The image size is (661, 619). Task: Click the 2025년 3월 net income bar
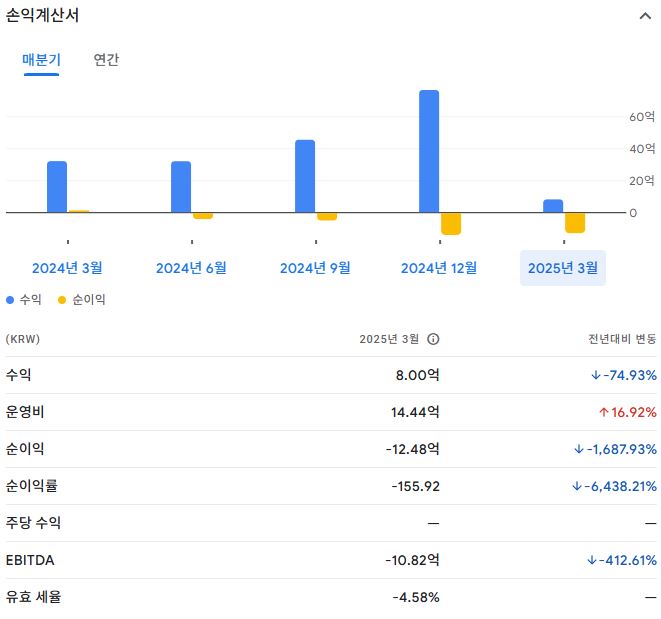coord(575,223)
